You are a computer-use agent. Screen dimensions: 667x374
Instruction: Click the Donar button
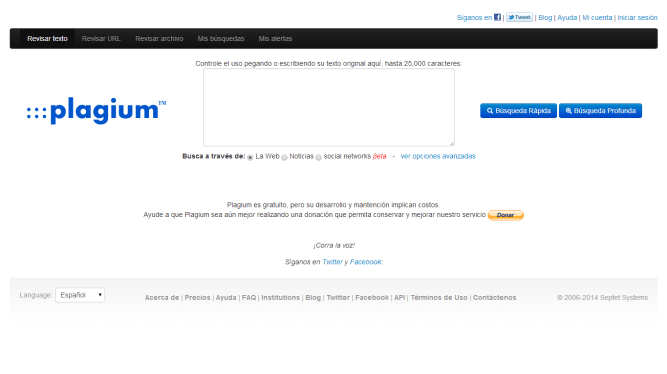[x=505, y=215]
